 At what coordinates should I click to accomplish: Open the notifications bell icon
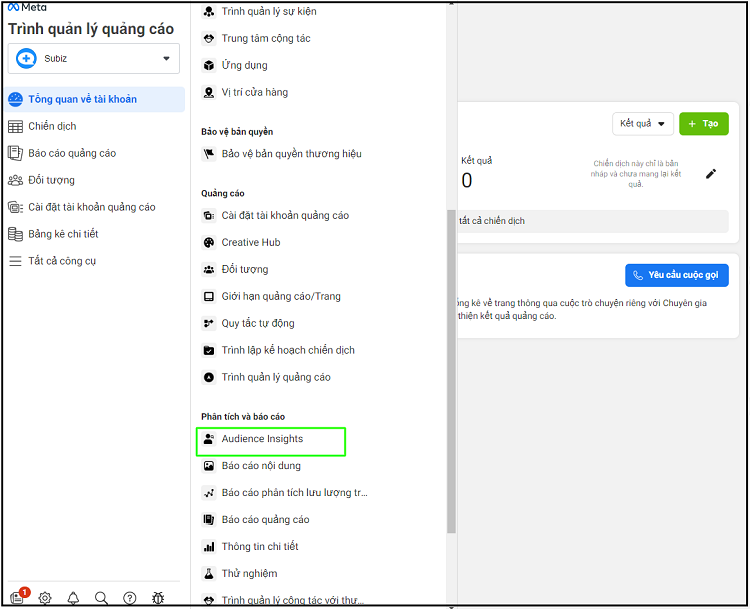pyautogui.click(x=73, y=598)
